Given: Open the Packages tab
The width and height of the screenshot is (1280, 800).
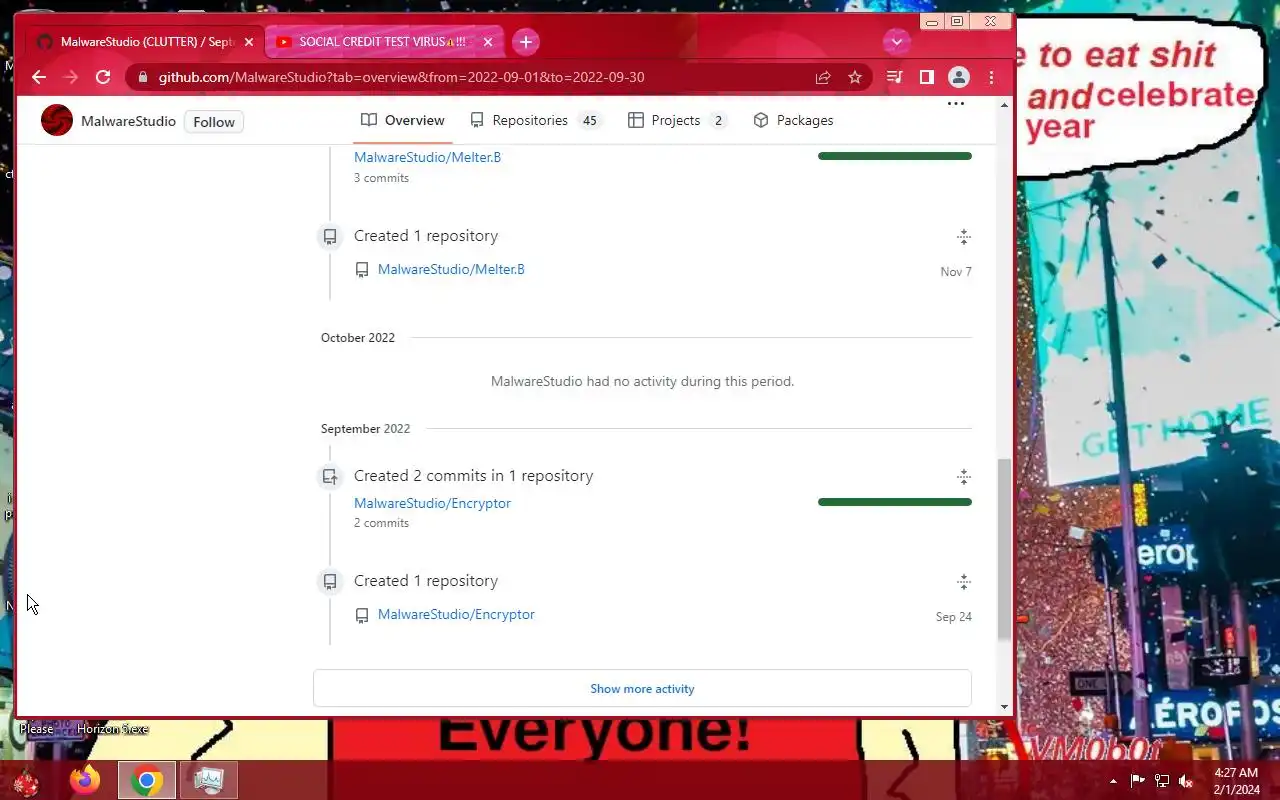Looking at the screenshot, I should coord(793,120).
